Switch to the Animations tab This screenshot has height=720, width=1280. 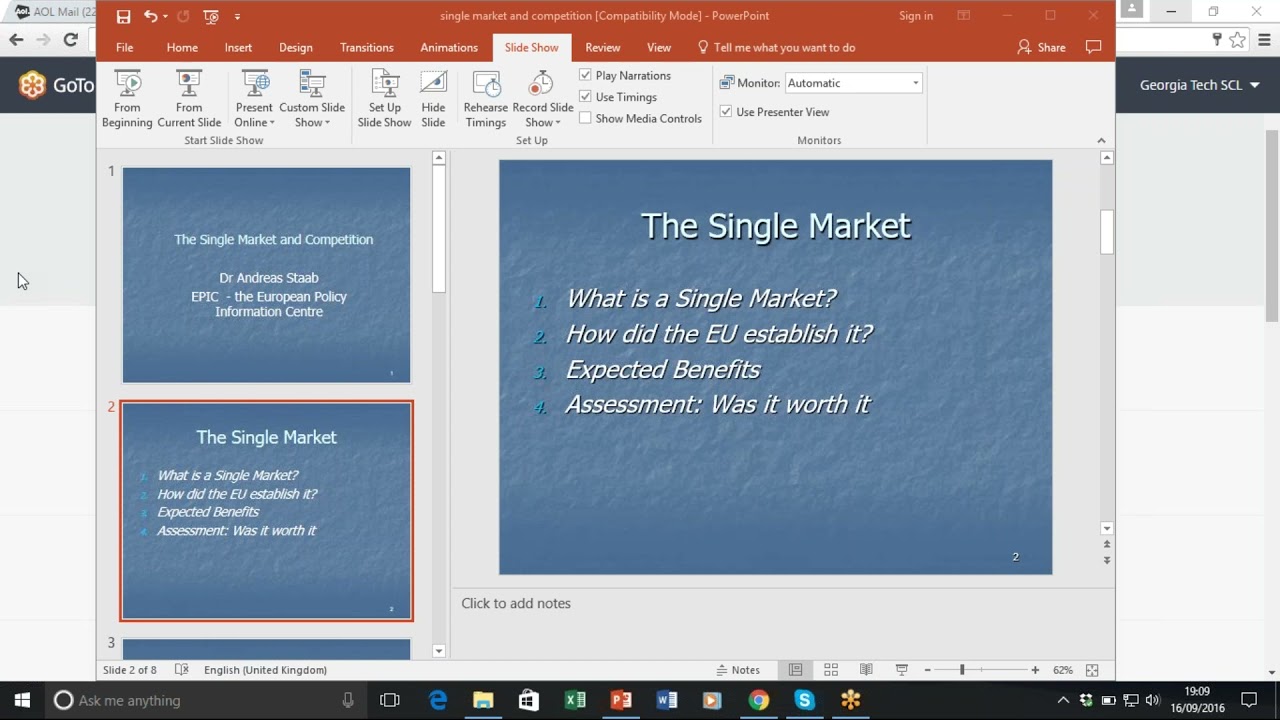(449, 47)
